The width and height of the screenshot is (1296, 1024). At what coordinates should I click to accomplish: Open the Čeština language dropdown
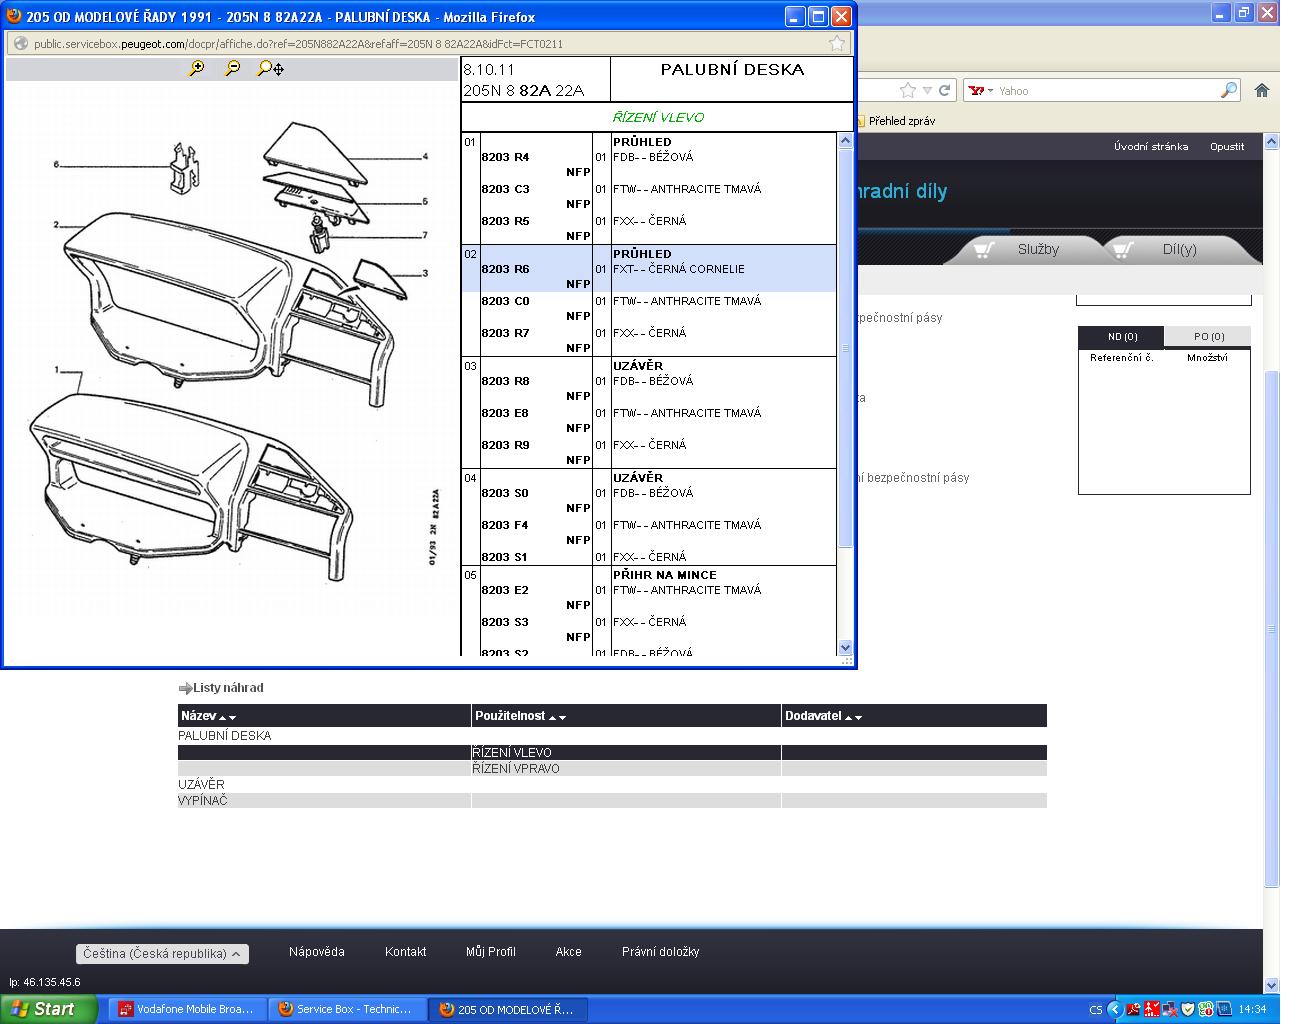click(162, 953)
